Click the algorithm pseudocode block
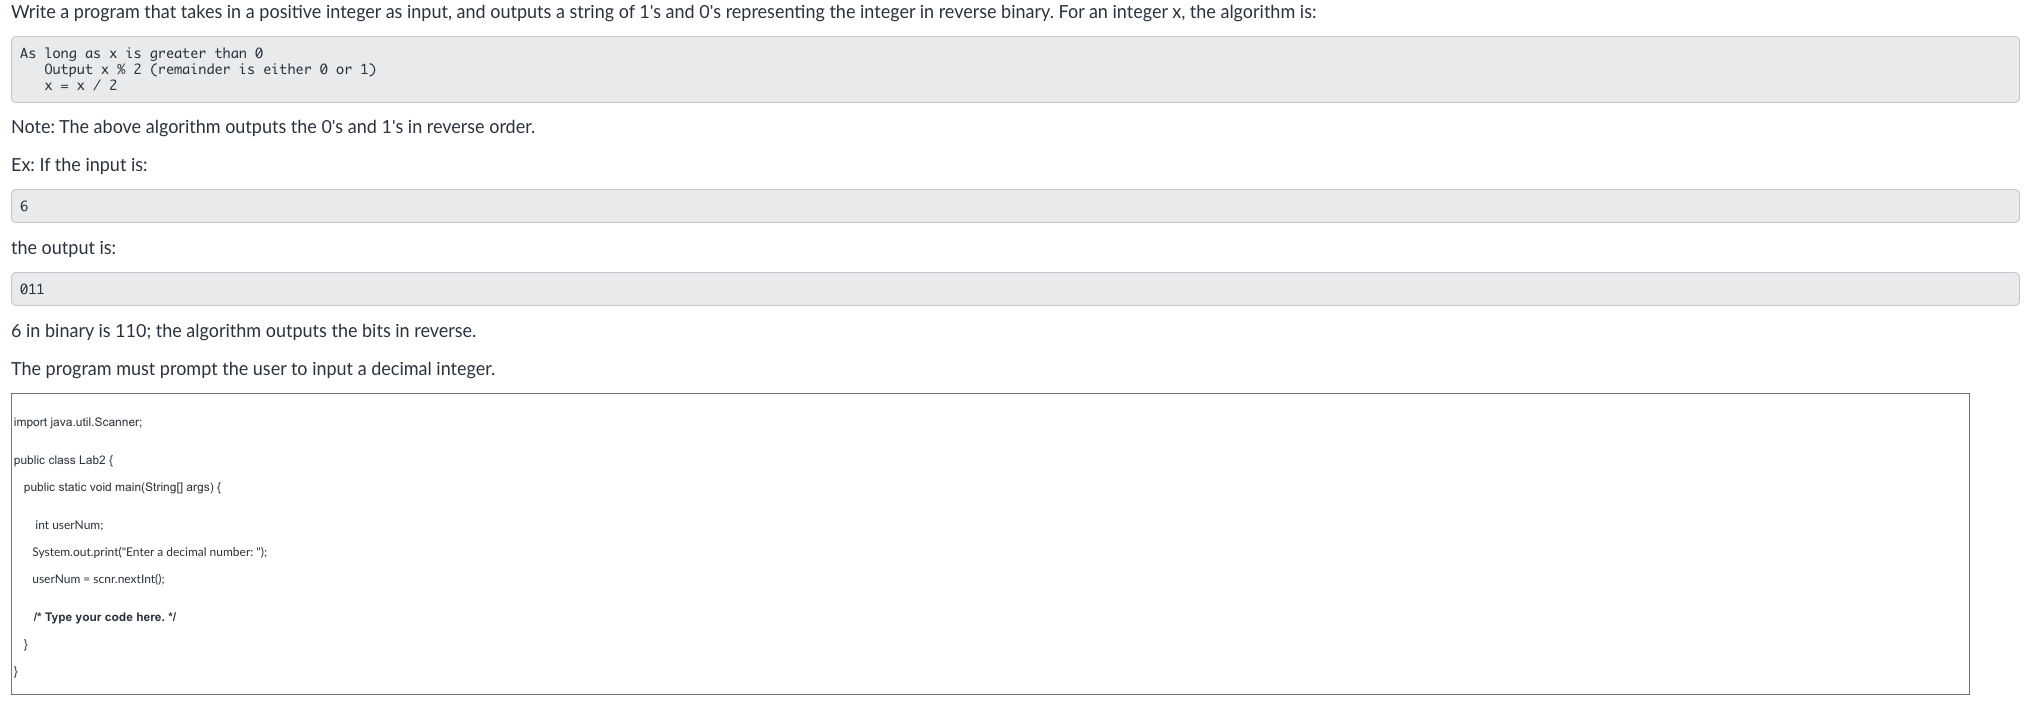 click(1015, 70)
